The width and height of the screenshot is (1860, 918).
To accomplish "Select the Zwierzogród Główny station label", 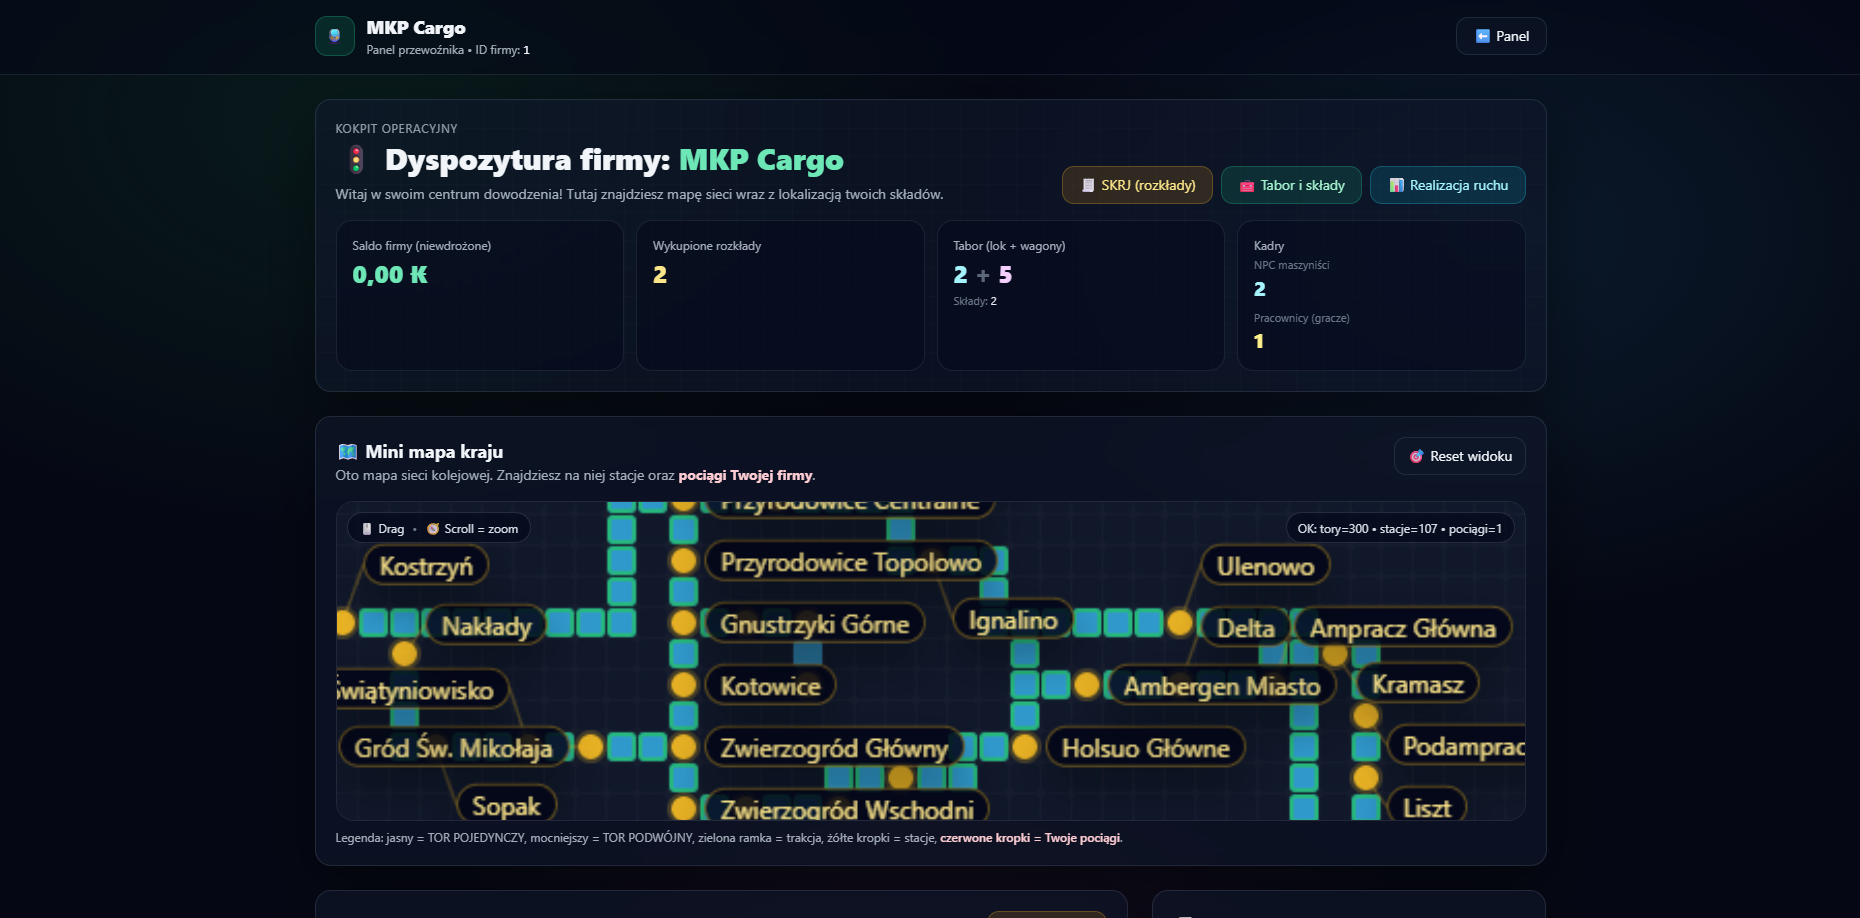I will click(833, 748).
